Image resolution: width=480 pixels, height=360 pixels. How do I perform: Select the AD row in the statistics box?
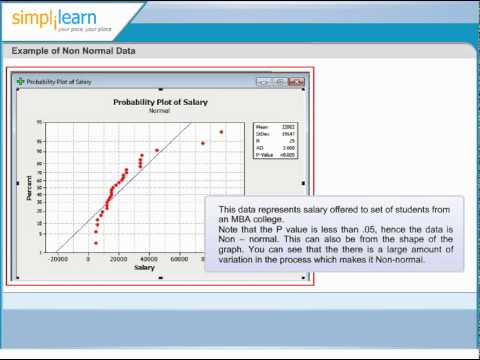275,148
